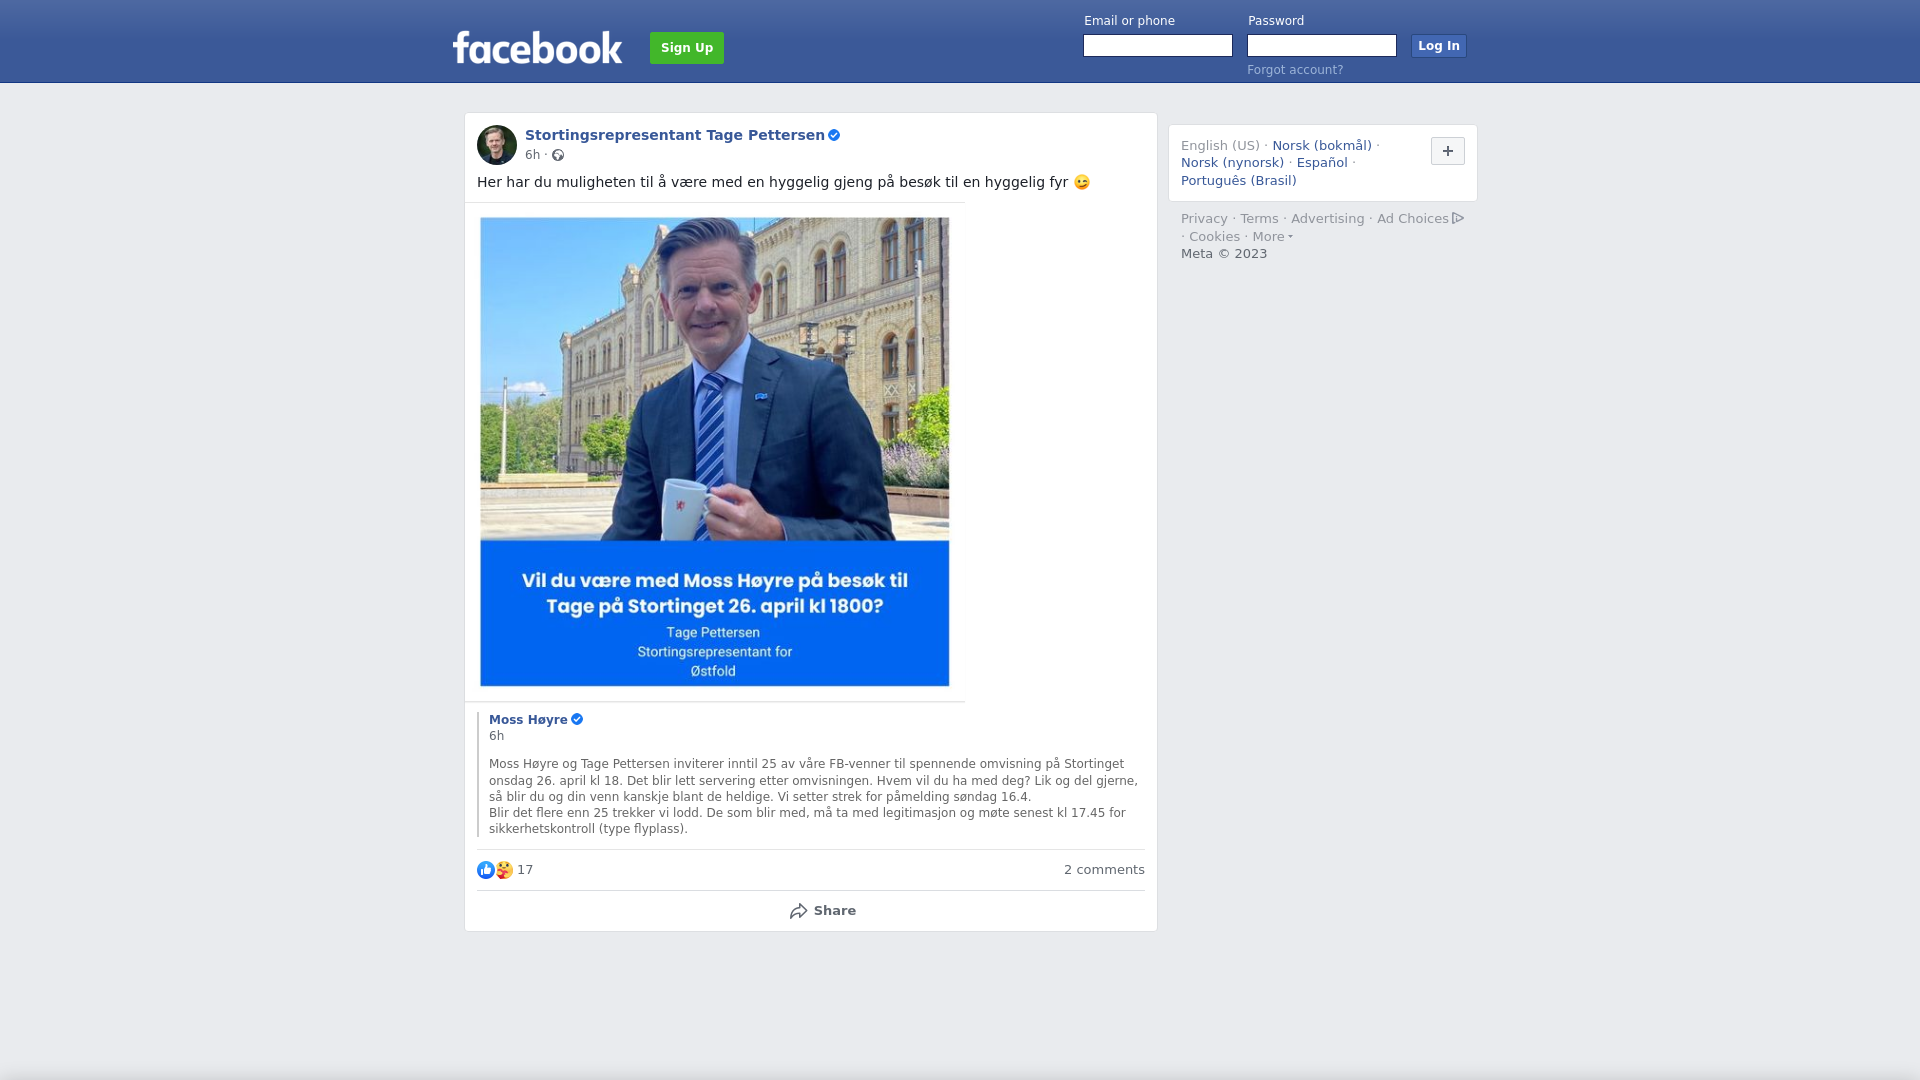Click the Log In button
This screenshot has width=1920, height=1080.
click(1439, 46)
